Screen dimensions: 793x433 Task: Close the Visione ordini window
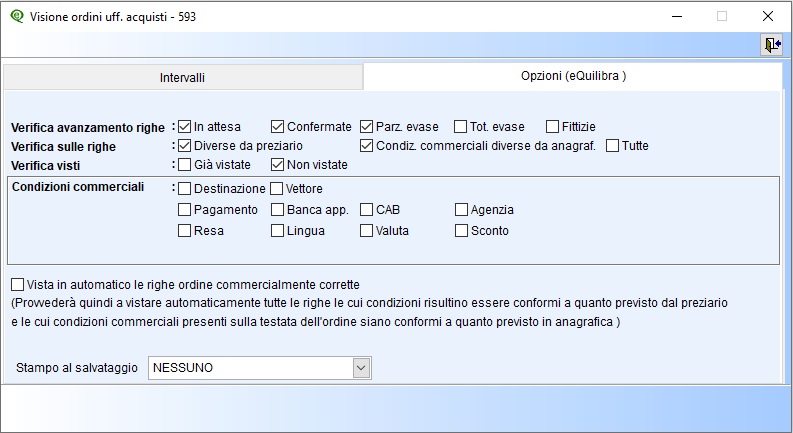(x=768, y=16)
